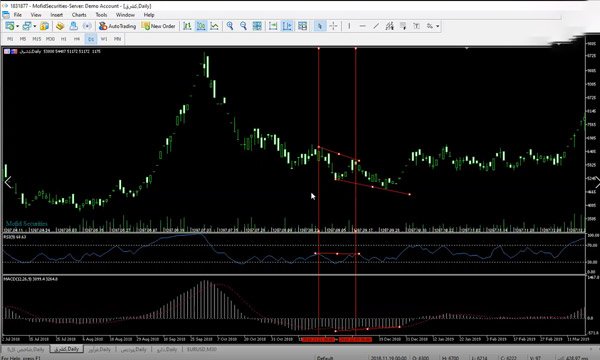The width and height of the screenshot is (600, 360).
Task: Expand the Profiles dropdown arrow
Action: 34,26
